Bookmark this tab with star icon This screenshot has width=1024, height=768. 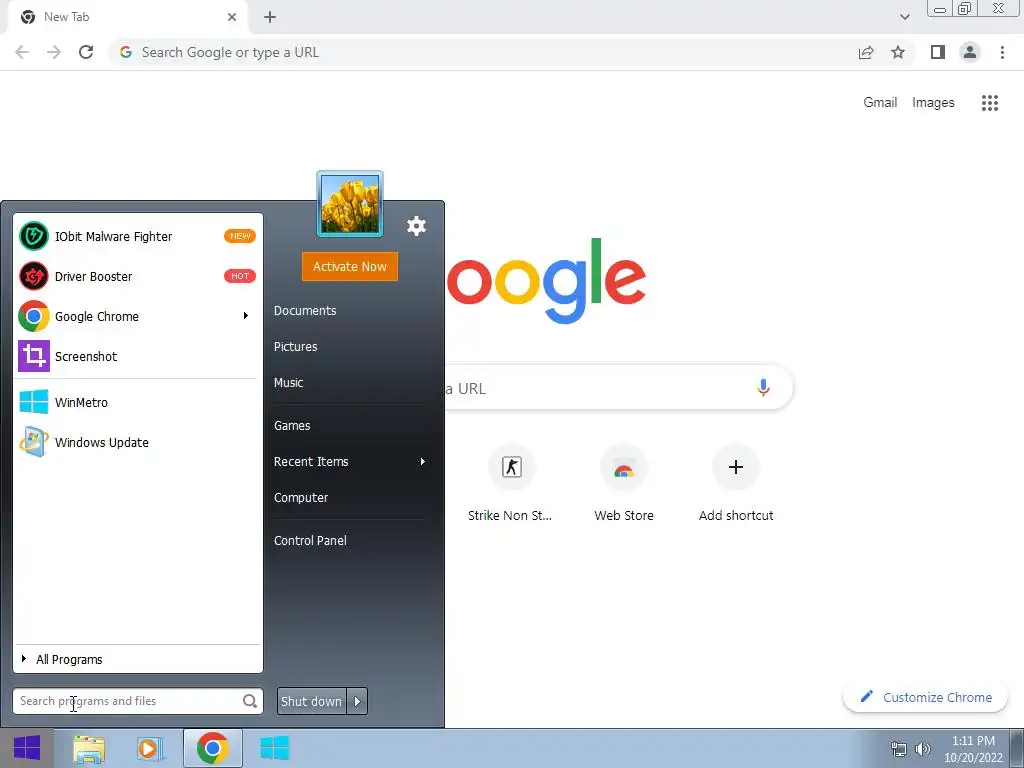[898, 52]
